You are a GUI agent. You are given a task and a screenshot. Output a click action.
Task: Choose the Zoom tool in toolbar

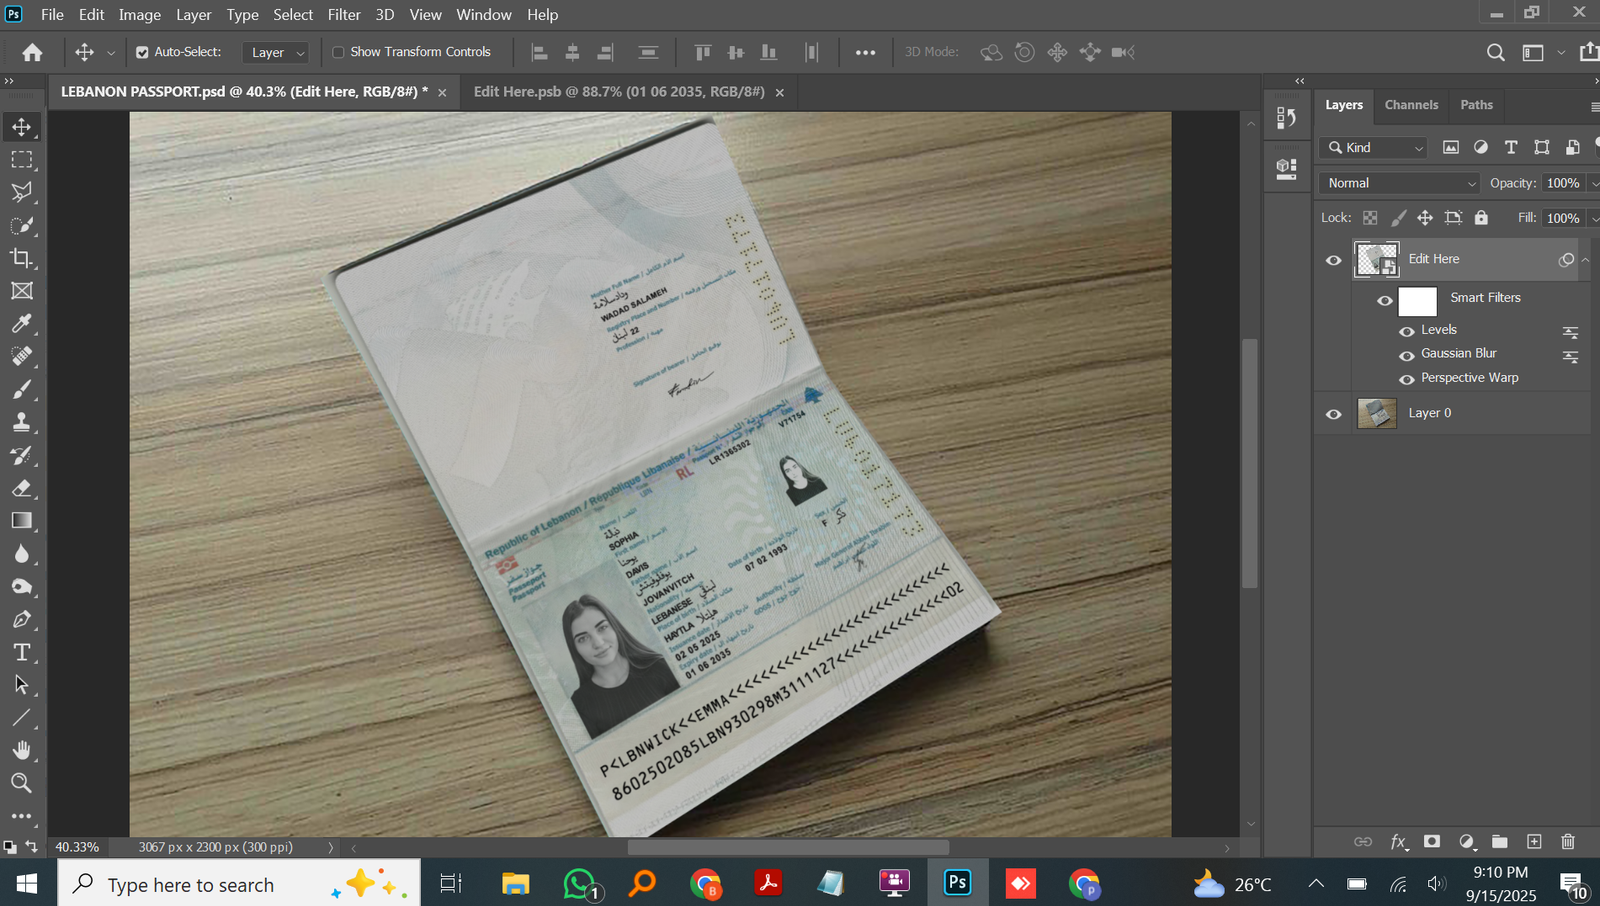(x=21, y=783)
